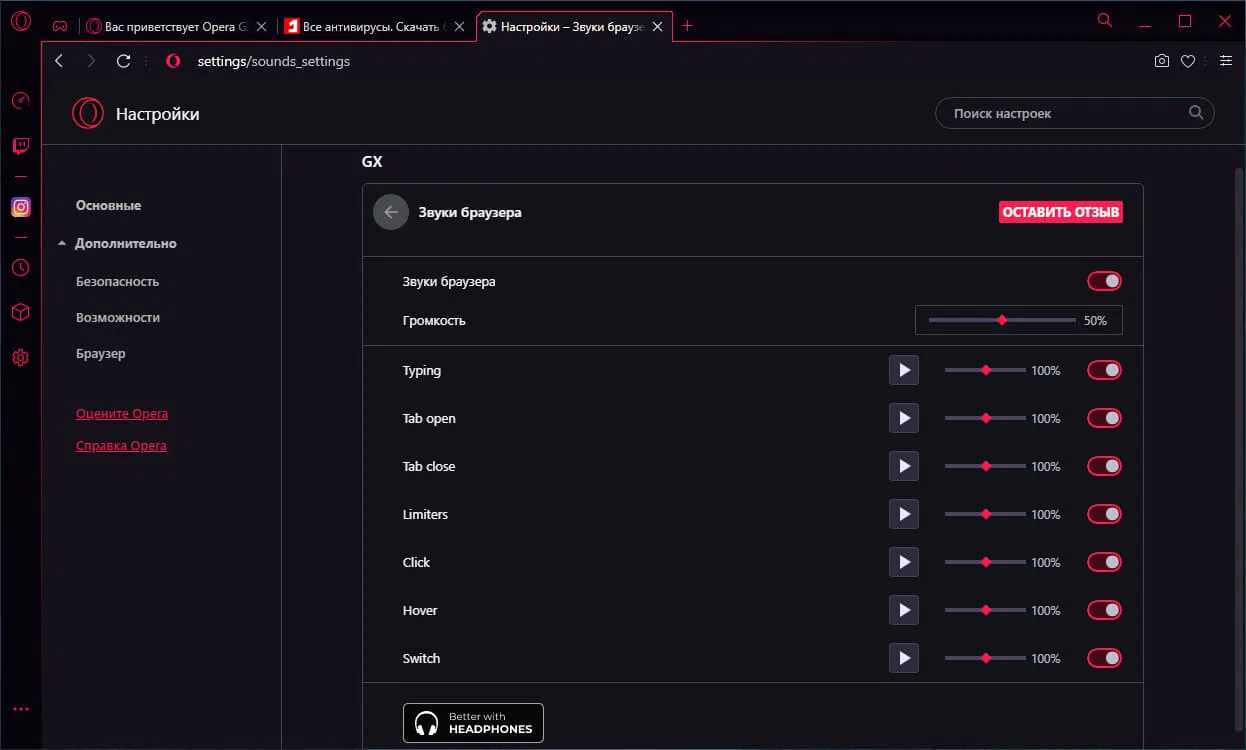Adjust the Tab open volume slider
The height and width of the screenshot is (750, 1246).
coord(985,418)
